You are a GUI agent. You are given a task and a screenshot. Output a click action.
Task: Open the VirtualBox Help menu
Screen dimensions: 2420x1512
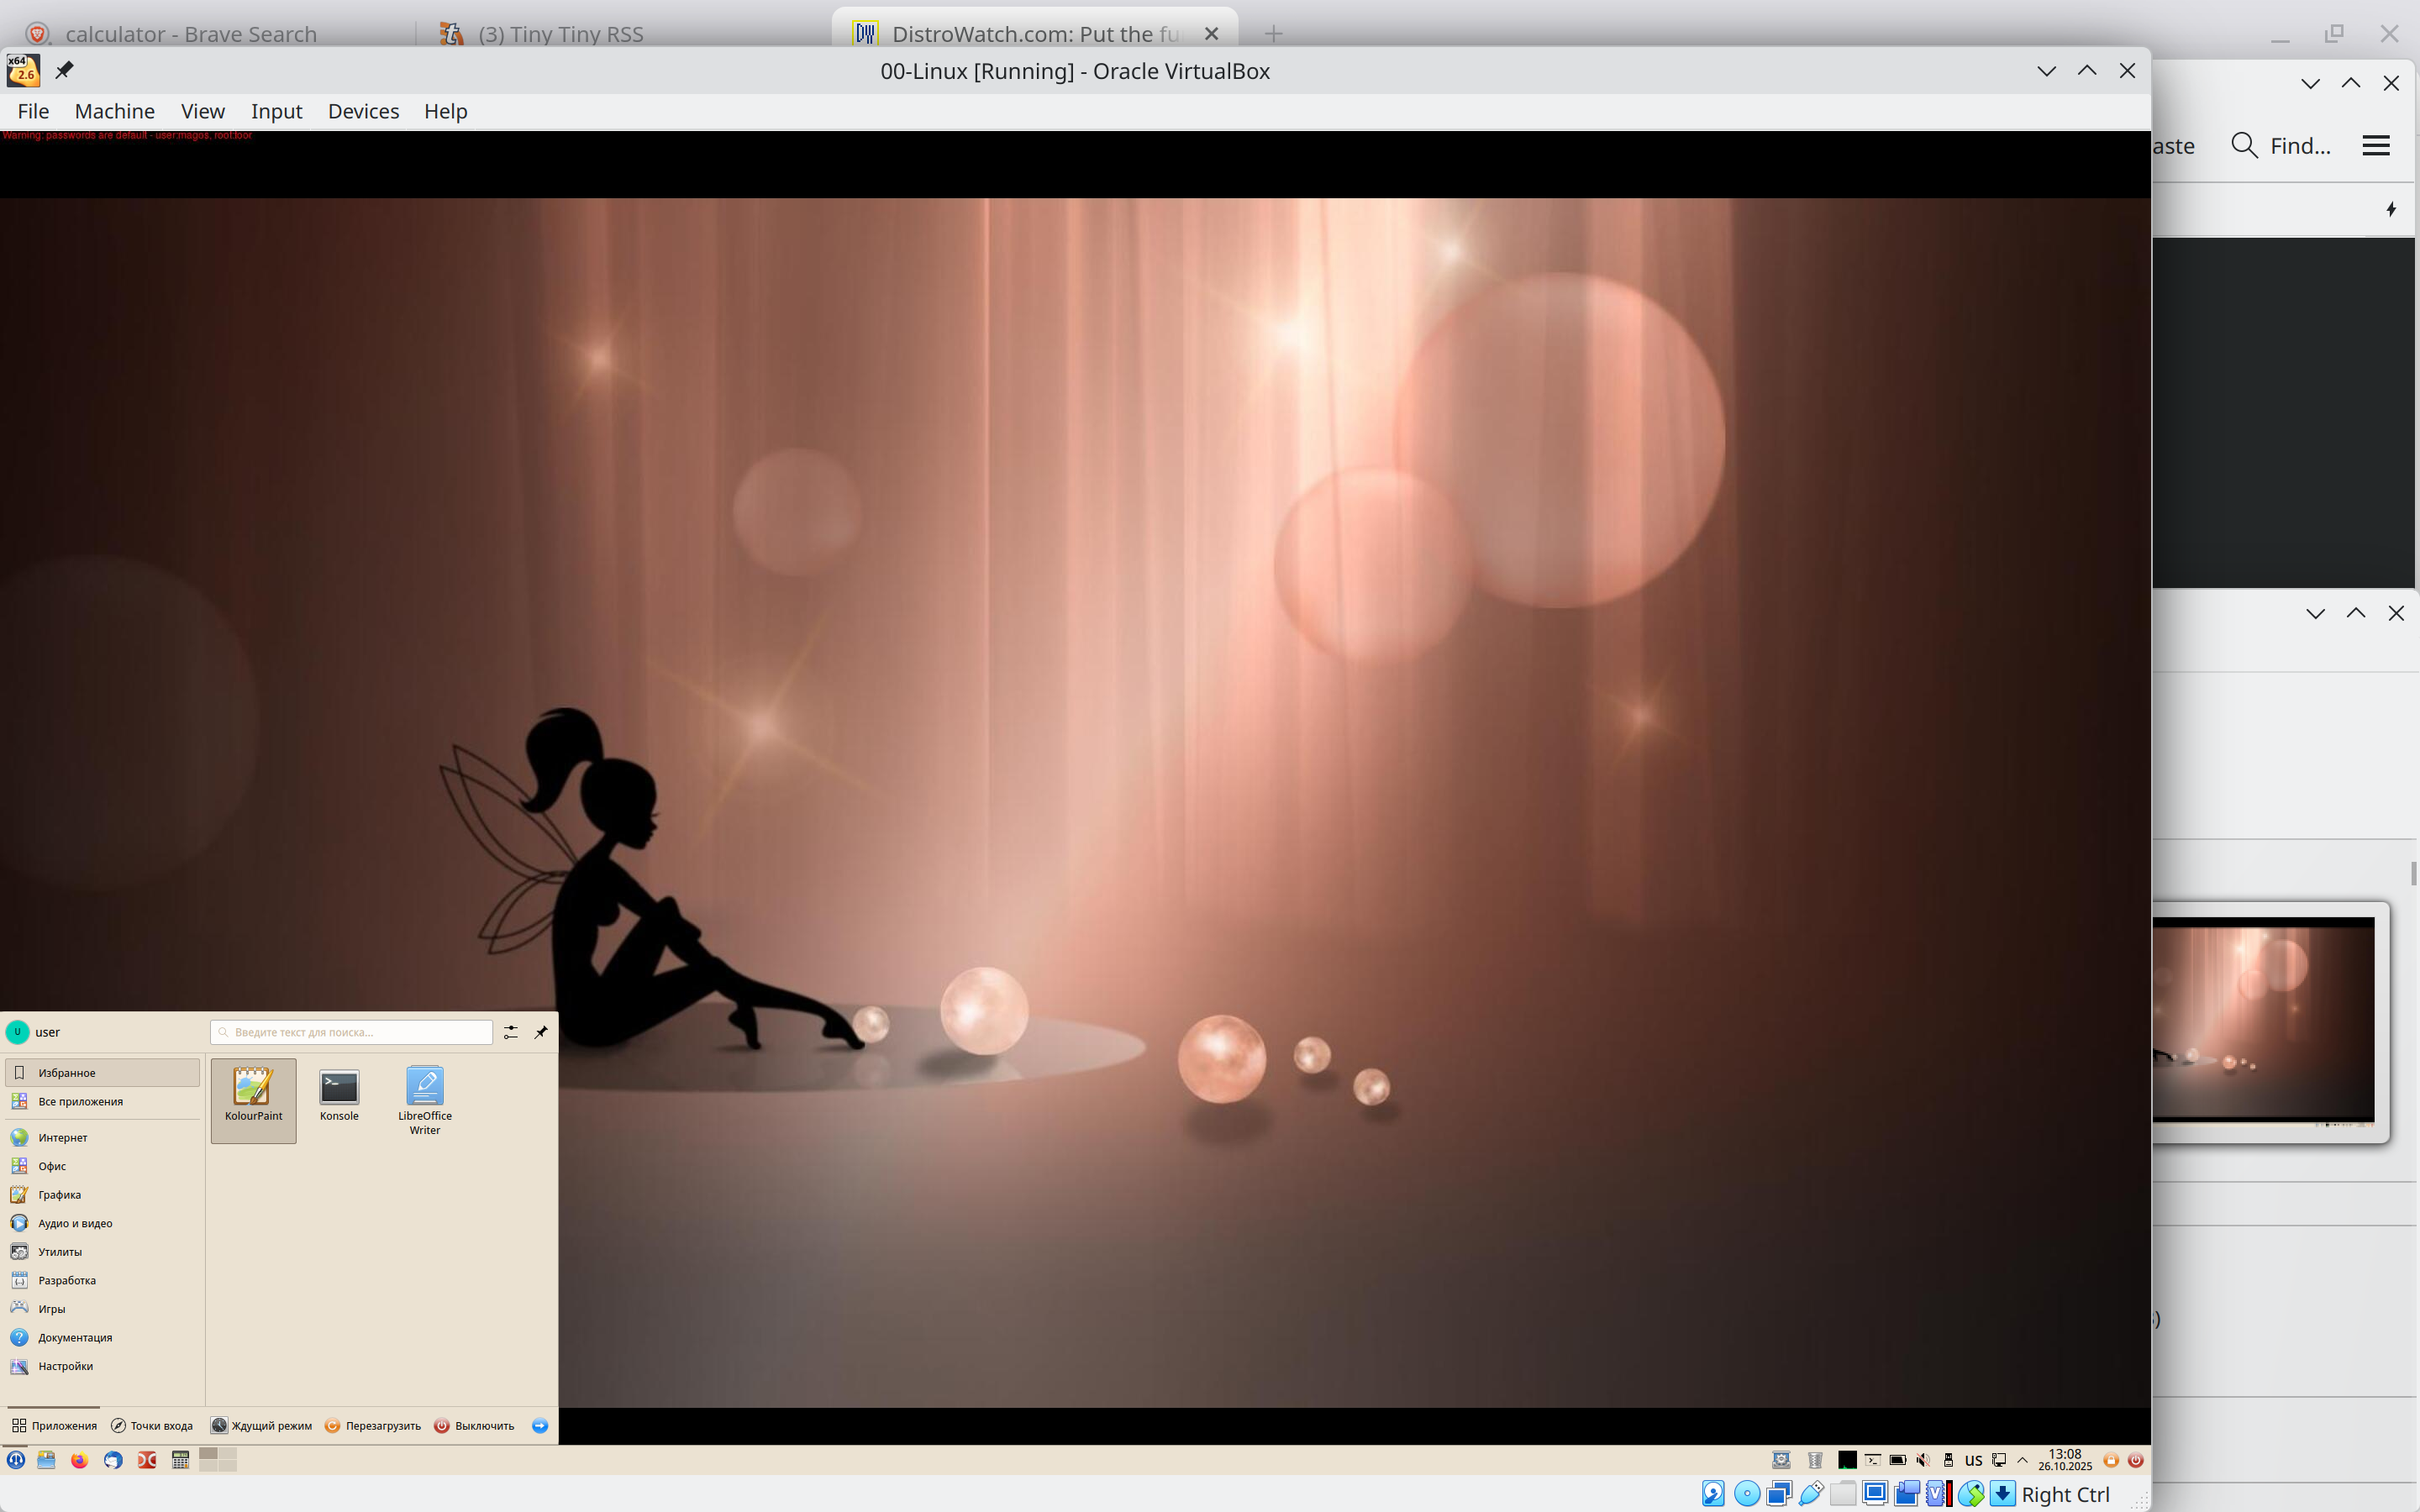pos(445,111)
